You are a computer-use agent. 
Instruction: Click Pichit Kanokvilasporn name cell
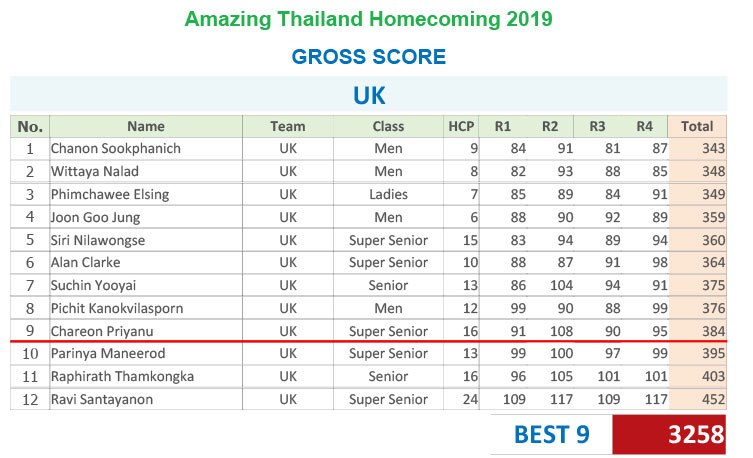(x=146, y=308)
